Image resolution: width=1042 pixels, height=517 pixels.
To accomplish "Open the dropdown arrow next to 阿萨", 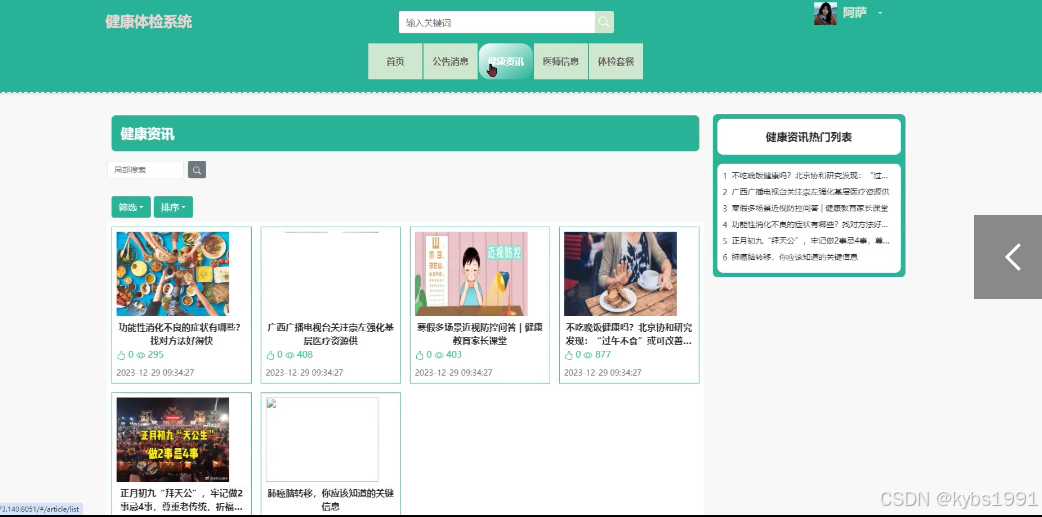I will tap(880, 13).
